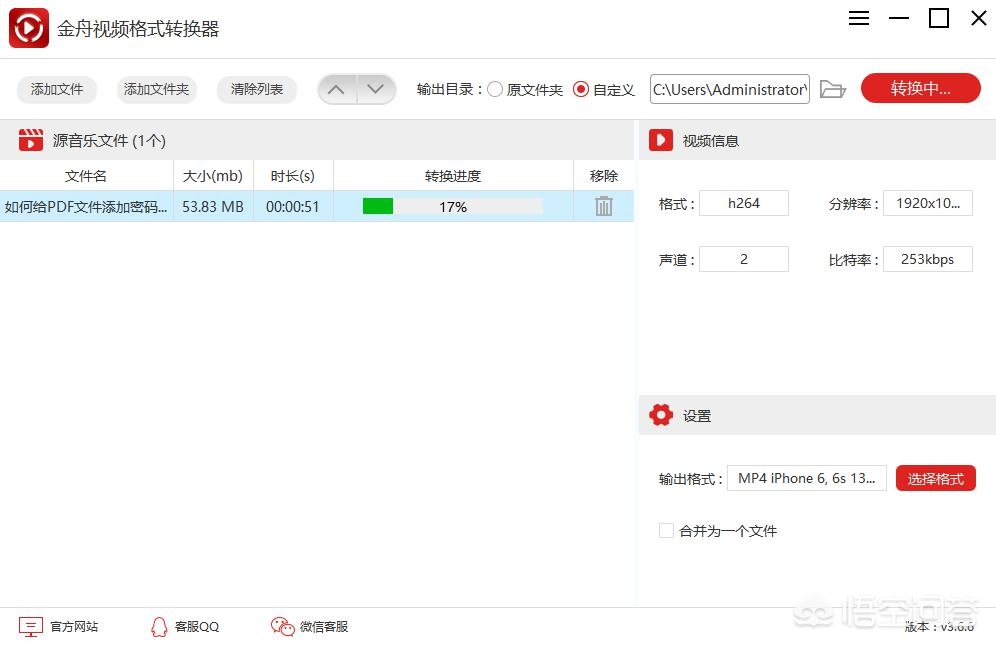The height and width of the screenshot is (646, 996).
Task: Click the 253kbps bitrate field
Action: 927,259
